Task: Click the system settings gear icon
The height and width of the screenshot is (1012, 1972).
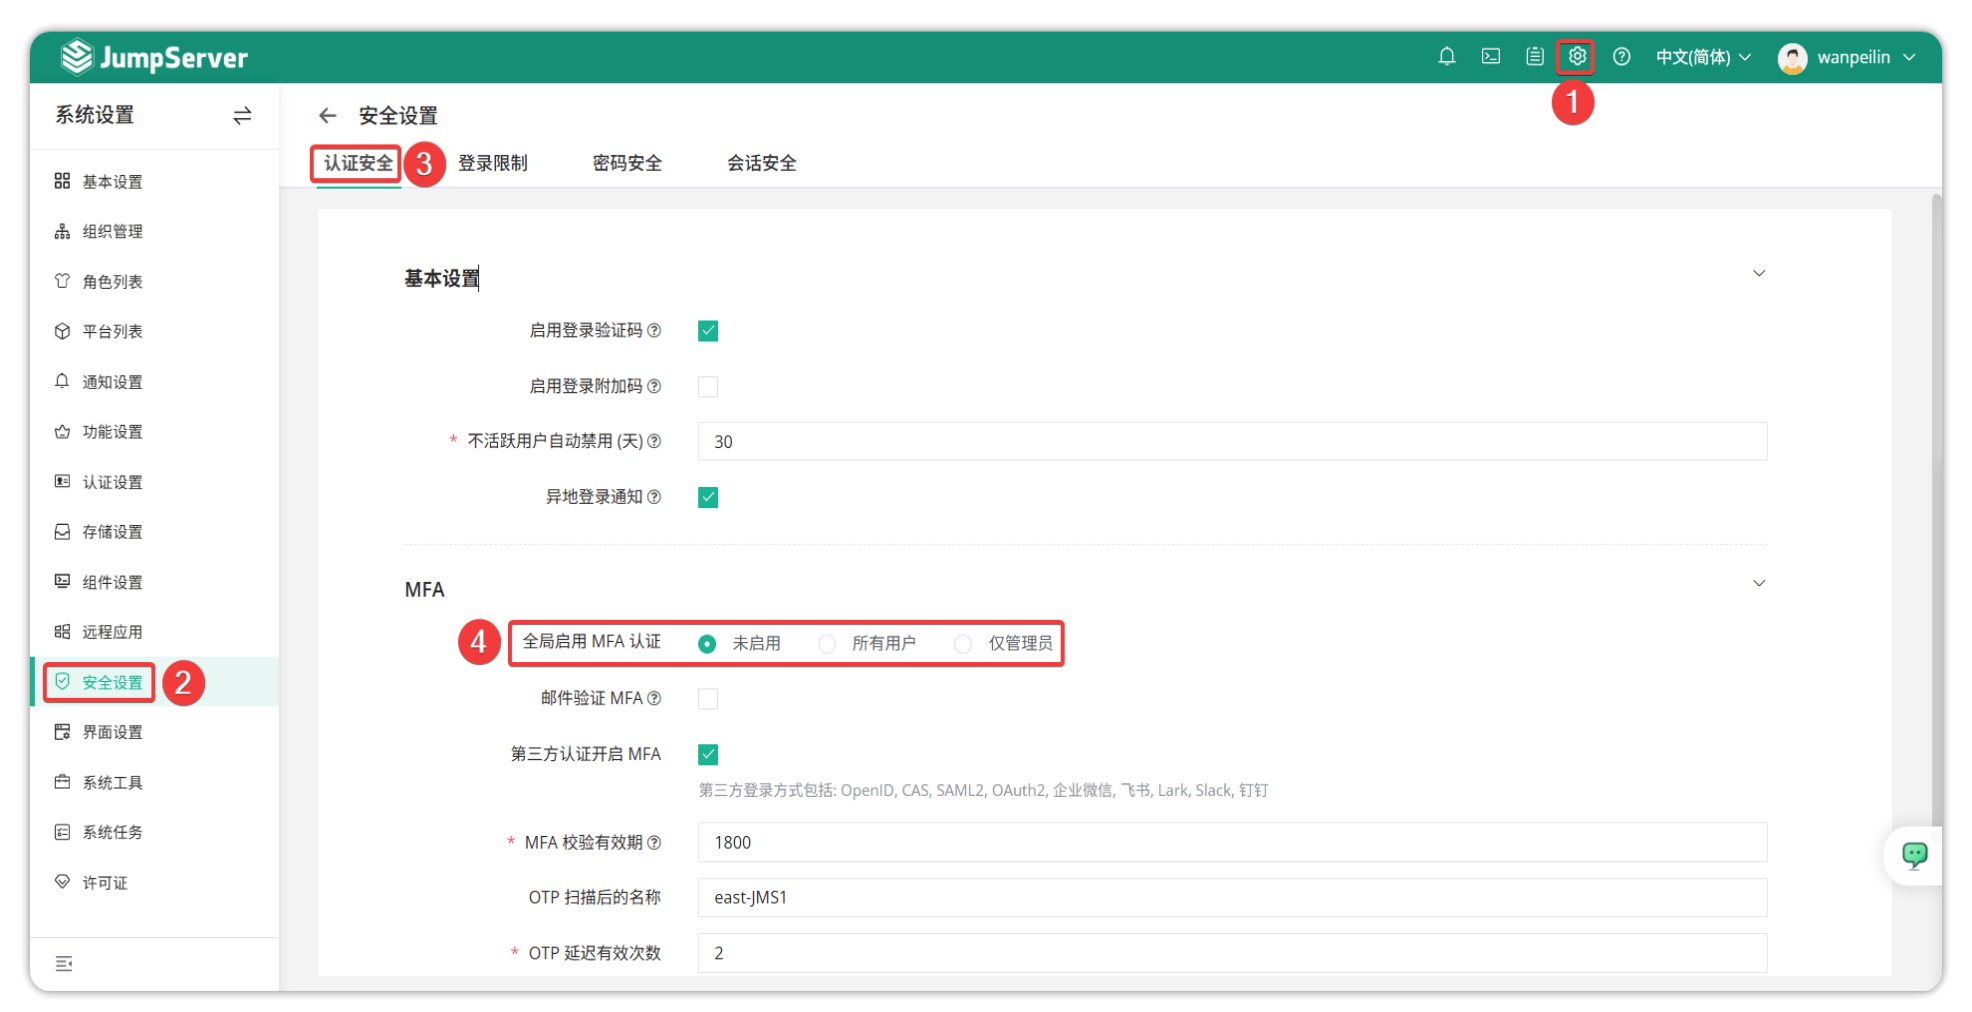Action: pyautogui.click(x=1576, y=57)
